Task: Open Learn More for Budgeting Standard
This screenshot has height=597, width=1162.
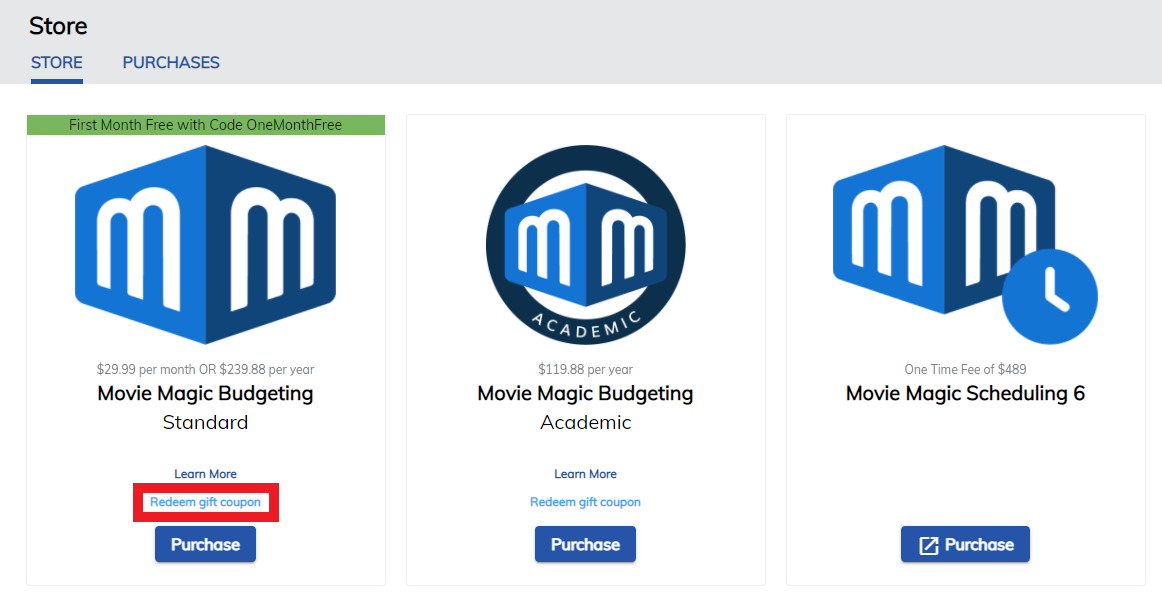Action: pos(205,473)
